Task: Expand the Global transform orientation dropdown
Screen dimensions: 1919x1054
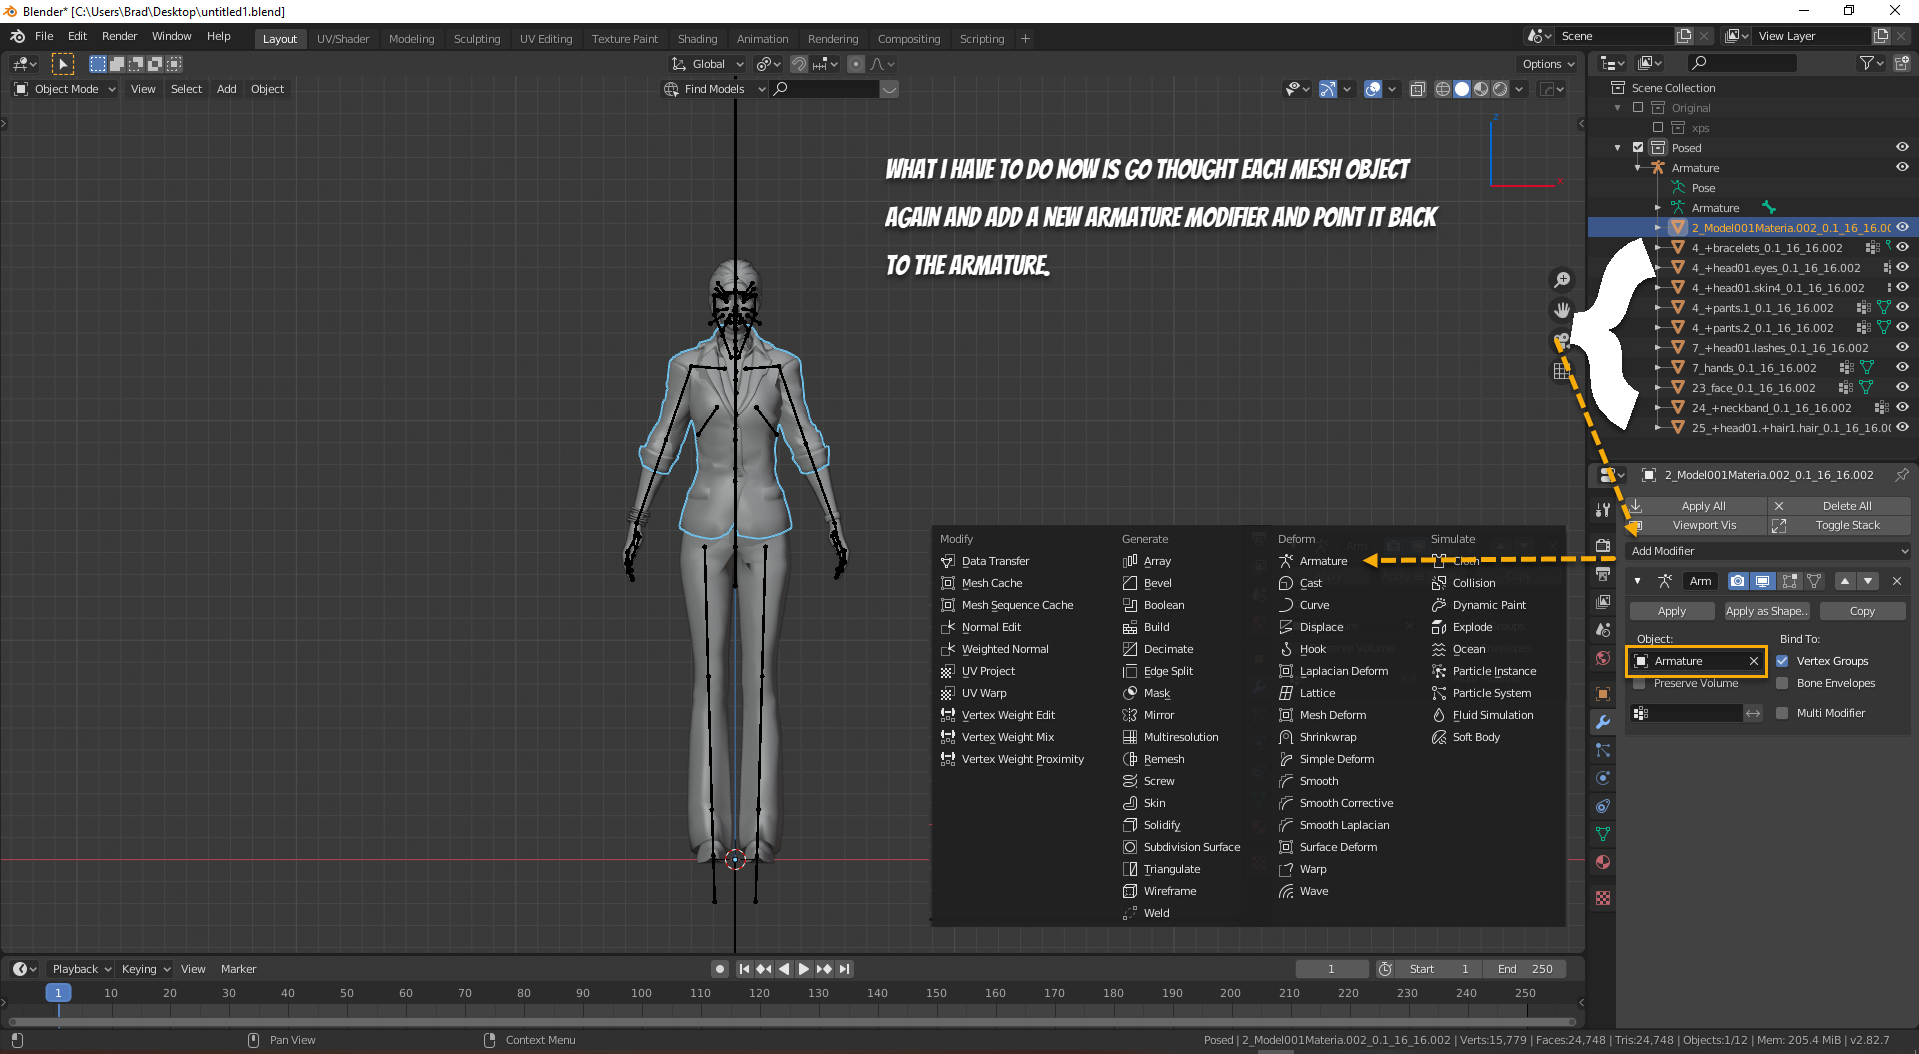Action: [x=708, y=64]
